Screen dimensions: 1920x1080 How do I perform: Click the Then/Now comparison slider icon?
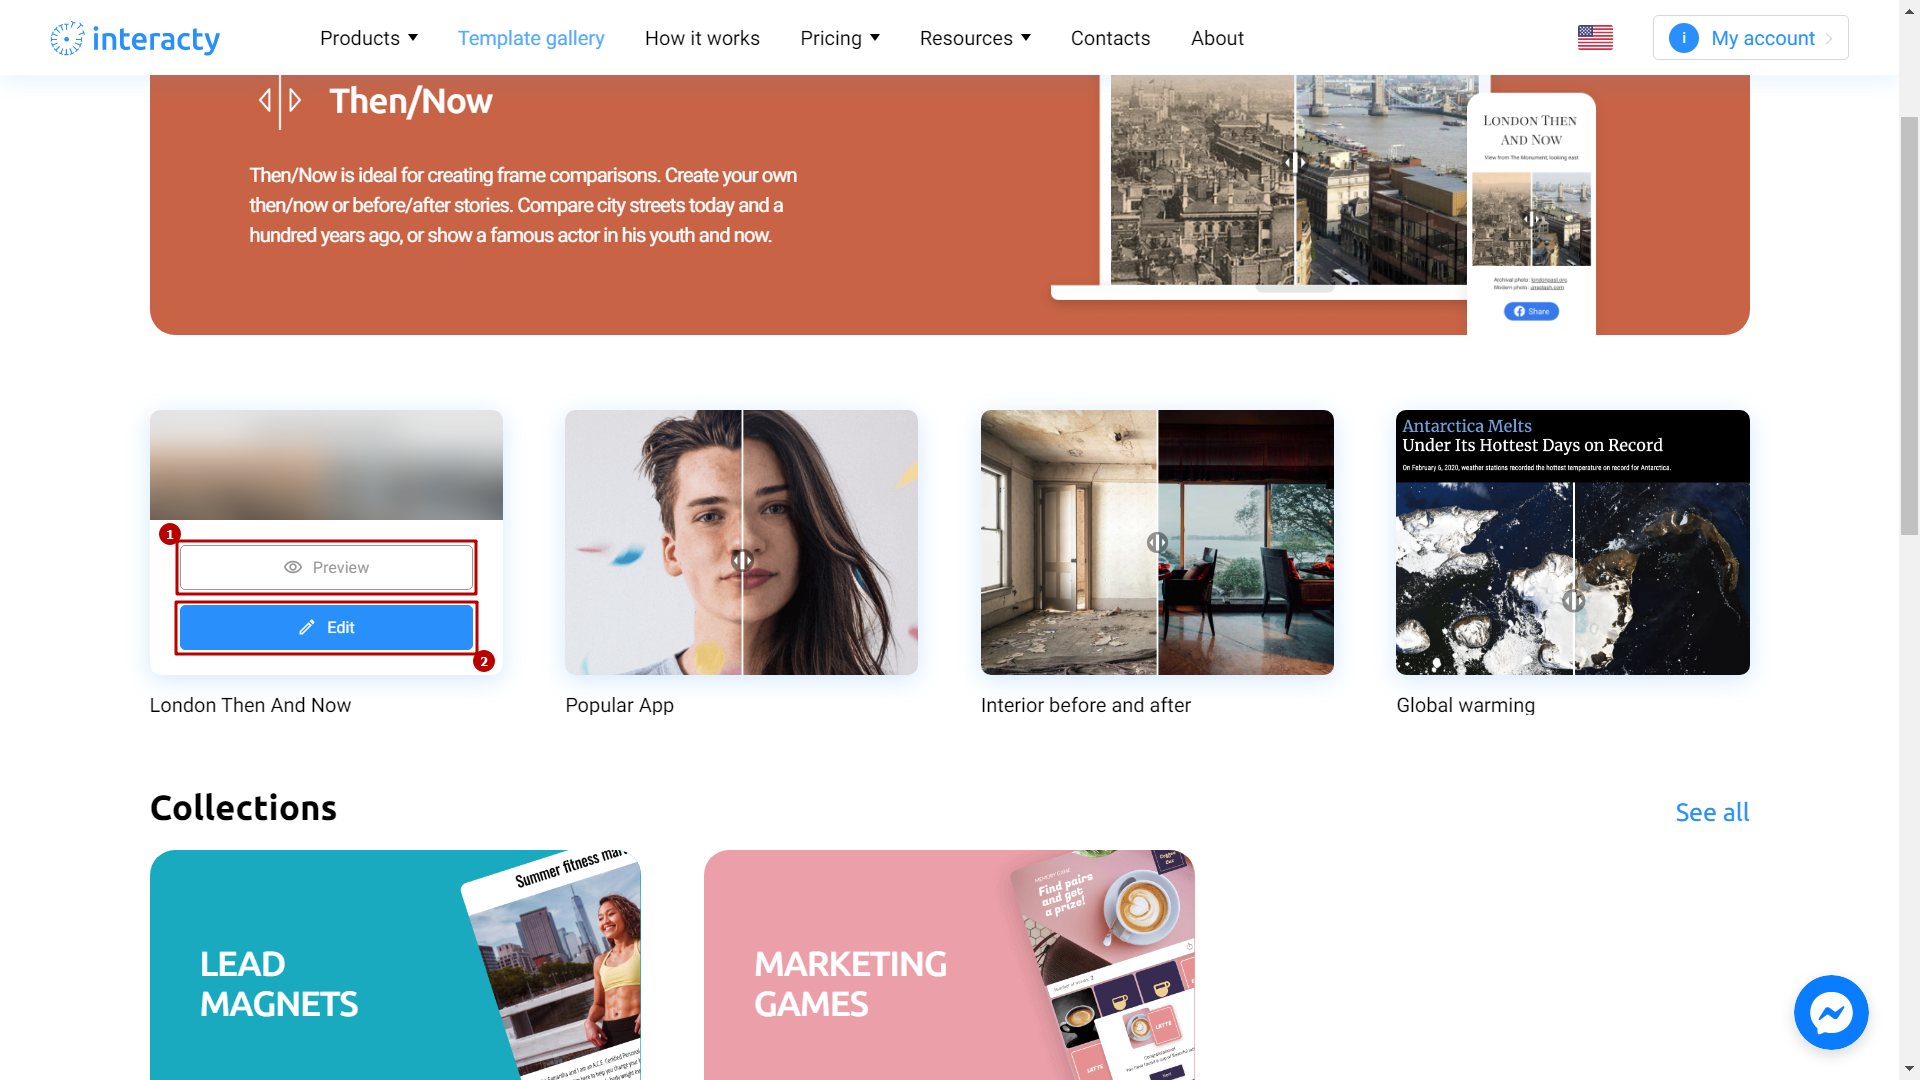click(280, 99)
